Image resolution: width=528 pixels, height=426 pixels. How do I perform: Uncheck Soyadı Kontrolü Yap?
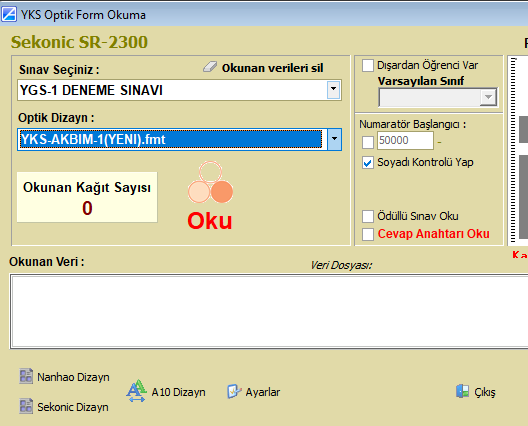pyautogui.click(x=368, y=163)
